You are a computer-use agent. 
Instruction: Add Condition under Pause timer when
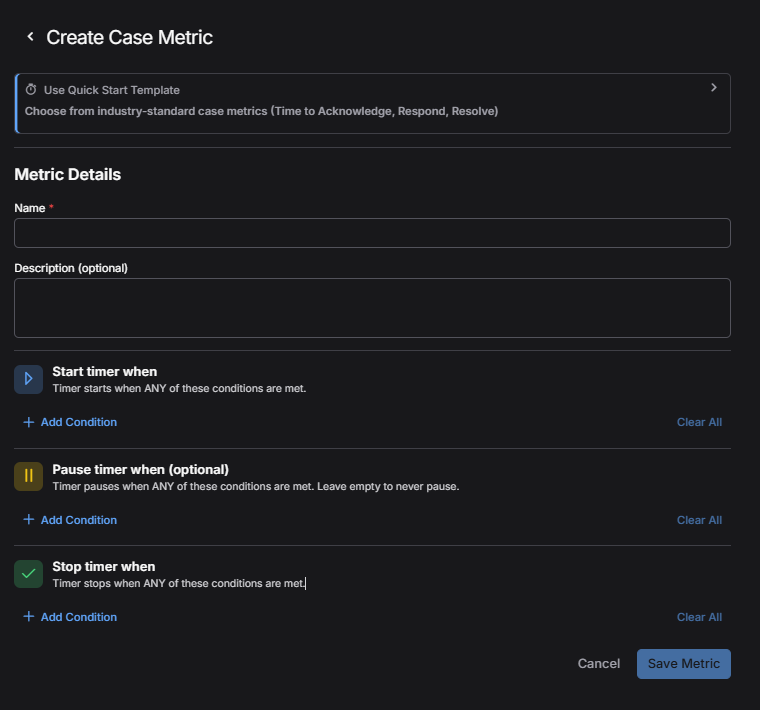pyautogui.click(x=70, y=520)
